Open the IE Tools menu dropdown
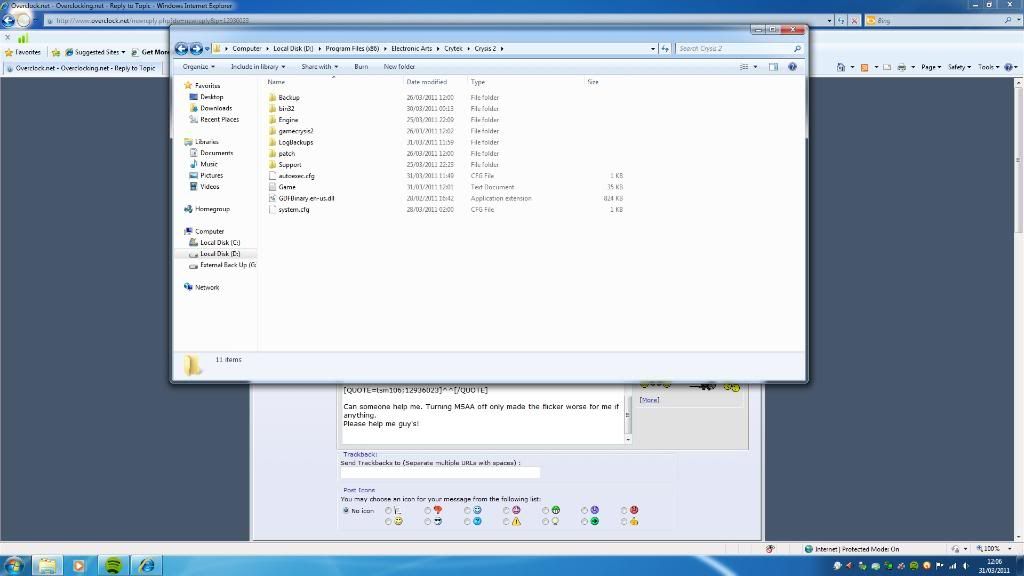This screenshot has height=576, width=1024. (x=989, y=67)
